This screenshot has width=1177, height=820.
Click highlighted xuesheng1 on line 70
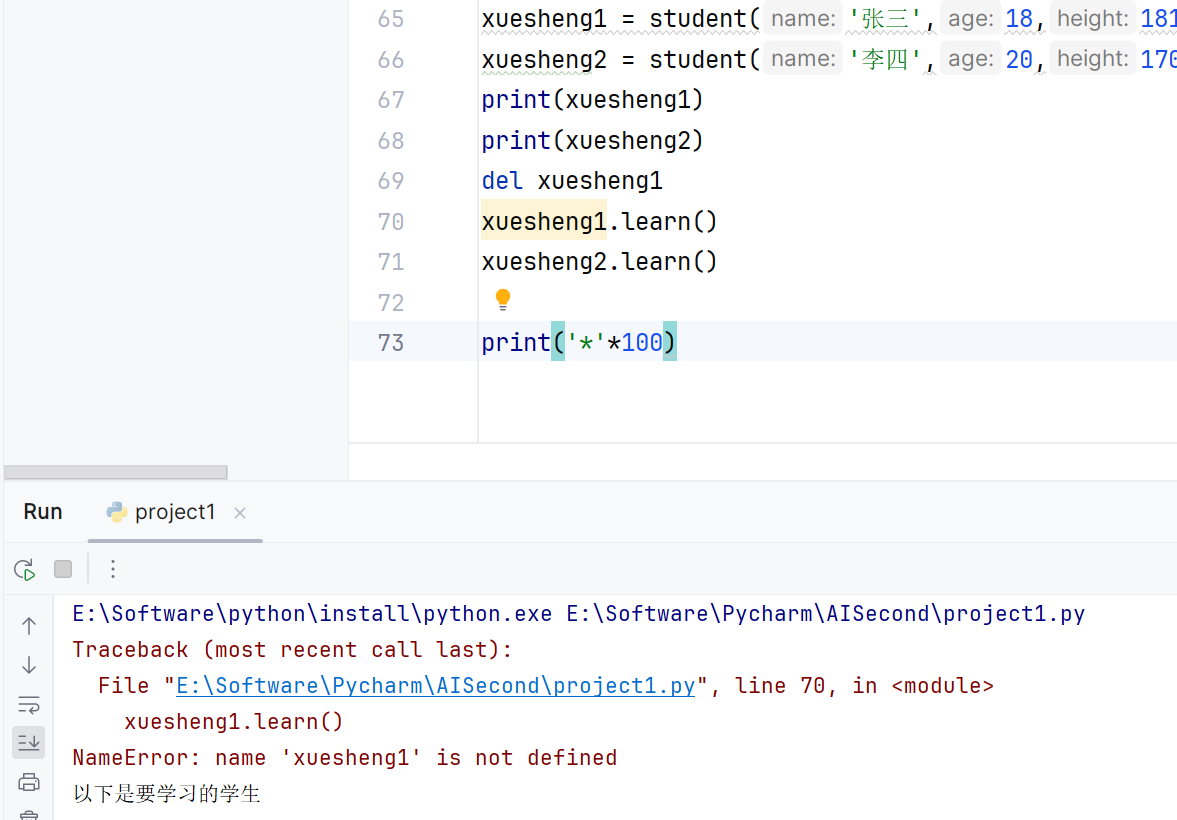pos(543,222)
